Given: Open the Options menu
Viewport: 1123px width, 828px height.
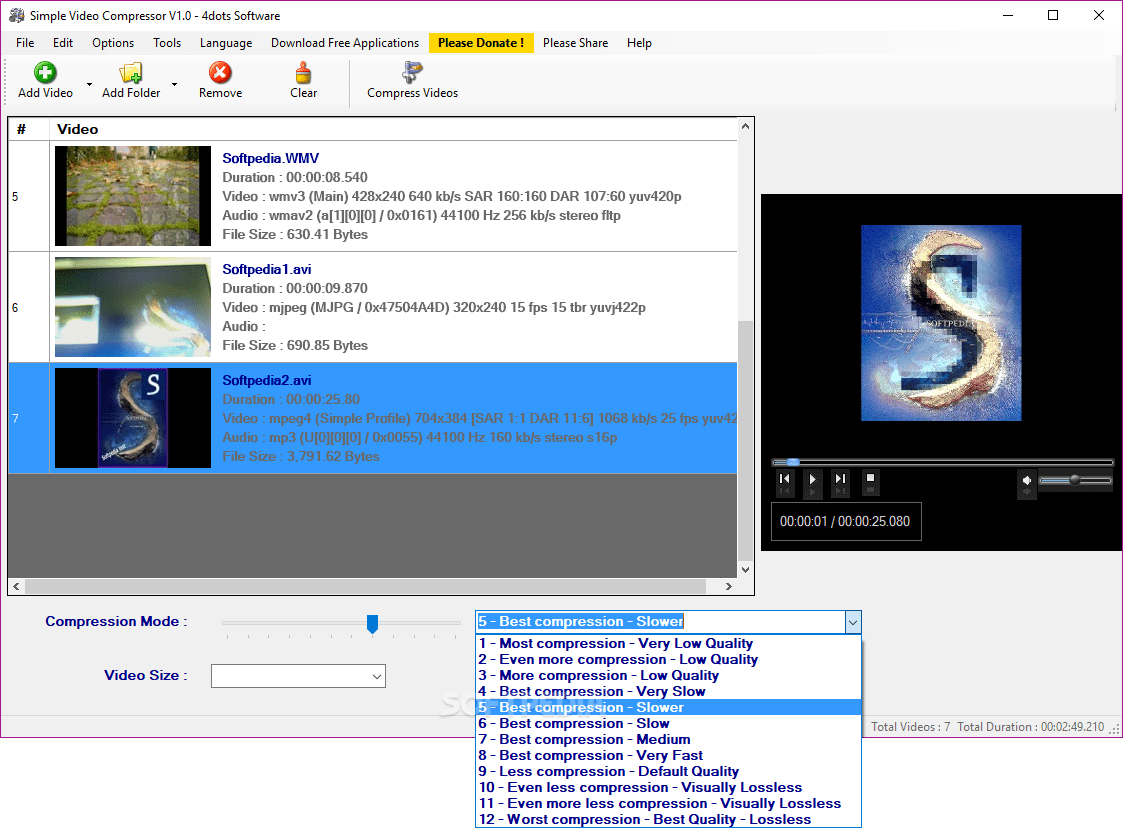Looking at the screenshot, I should click(x=112, y=43).
